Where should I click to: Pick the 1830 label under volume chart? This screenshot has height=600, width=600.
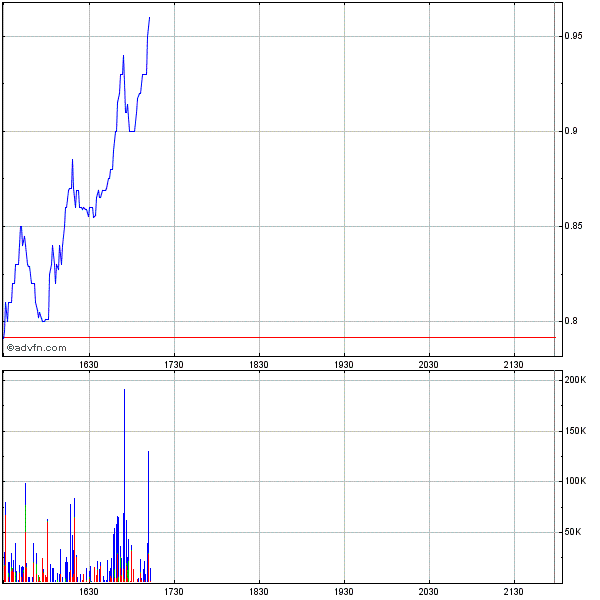tap(259, 592)
